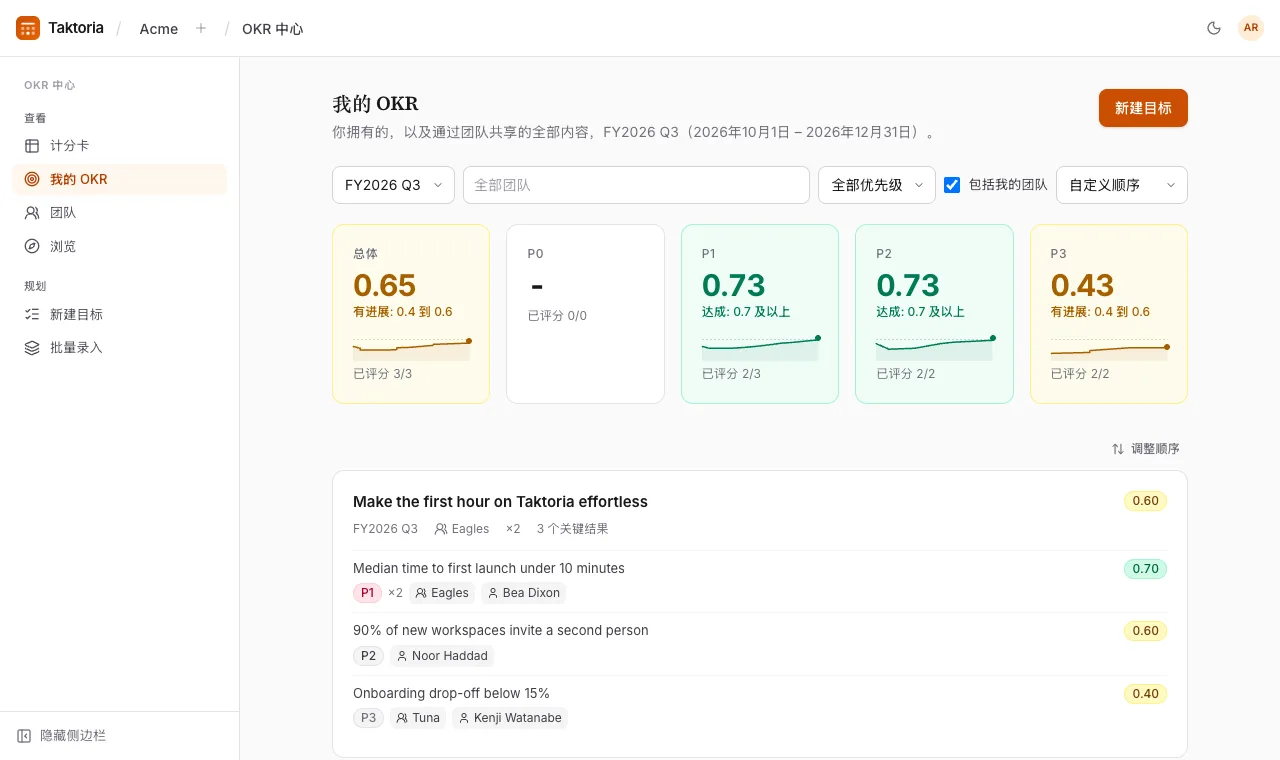Click the 总体 0.65 score card
This screenshot has height=760, width=1280.
click(411, 314)
